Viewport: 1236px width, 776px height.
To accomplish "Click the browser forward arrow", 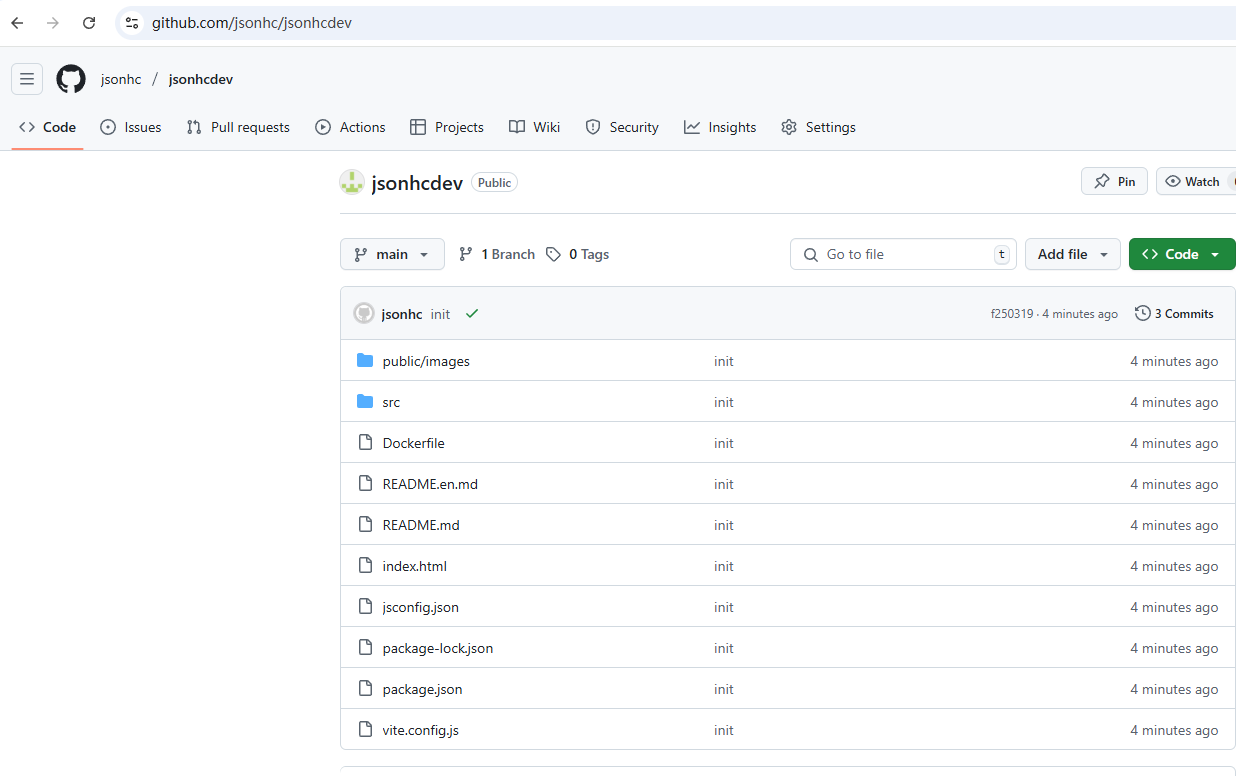I will click(x=53, y=23).
